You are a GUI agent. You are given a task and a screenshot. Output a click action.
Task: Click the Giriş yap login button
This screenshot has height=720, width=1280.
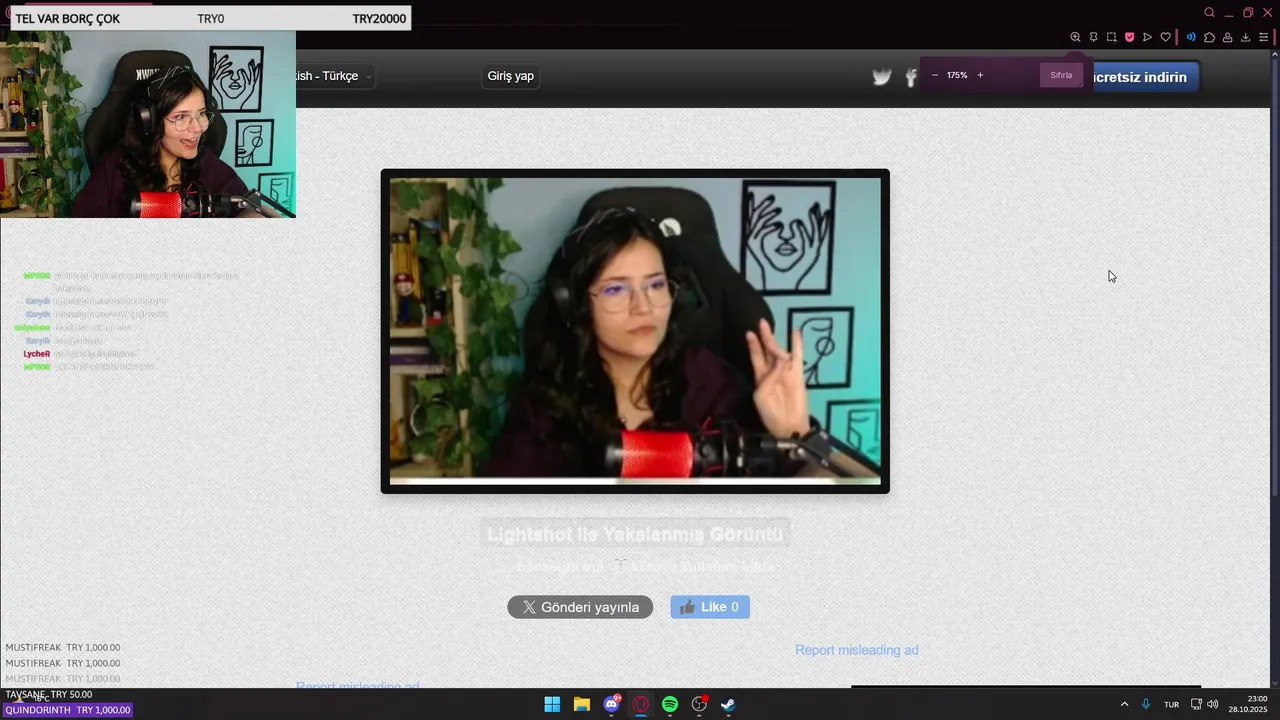(510, 76)
